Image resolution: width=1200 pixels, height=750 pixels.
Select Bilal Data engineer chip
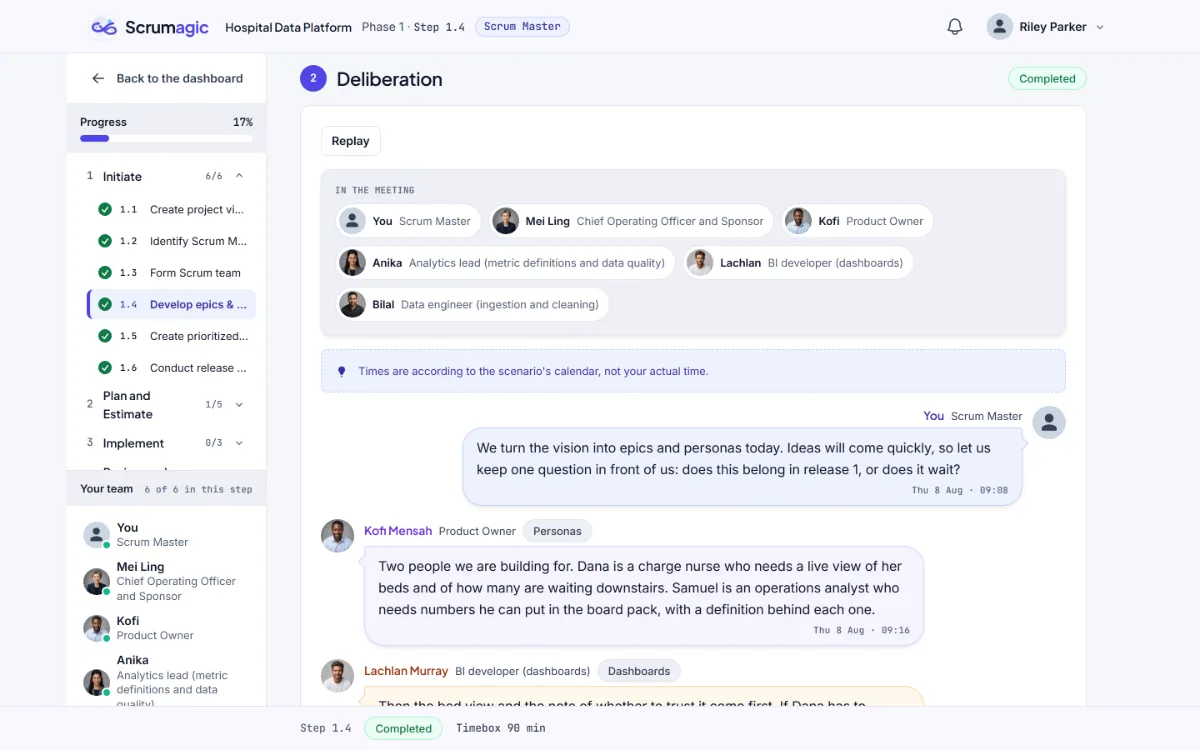point(472,304)
